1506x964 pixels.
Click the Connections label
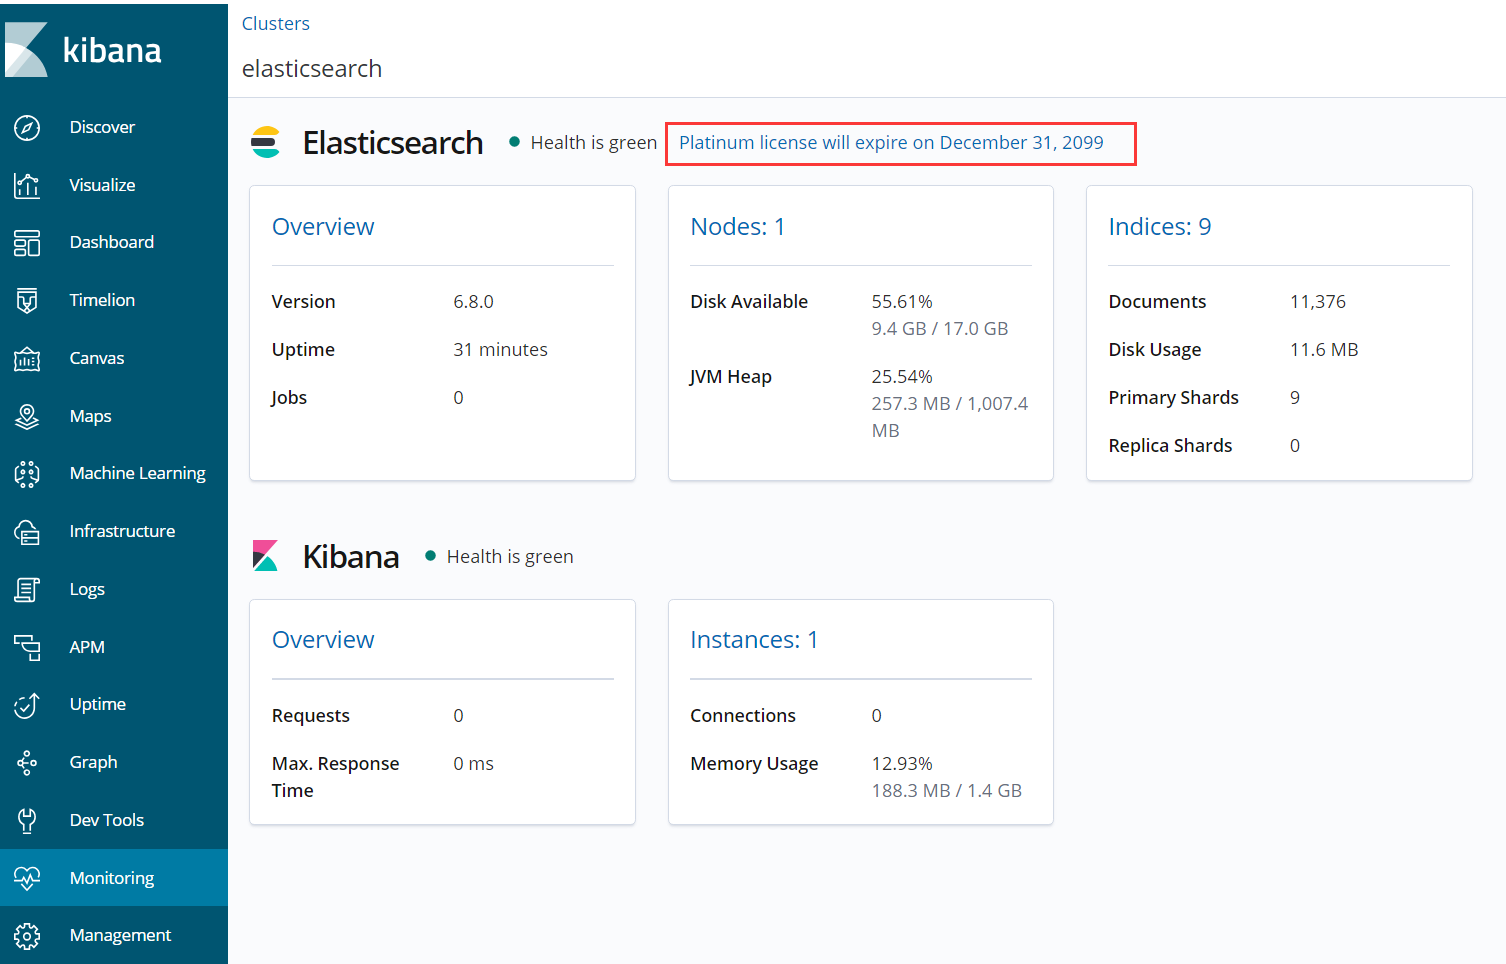point(743,715)
